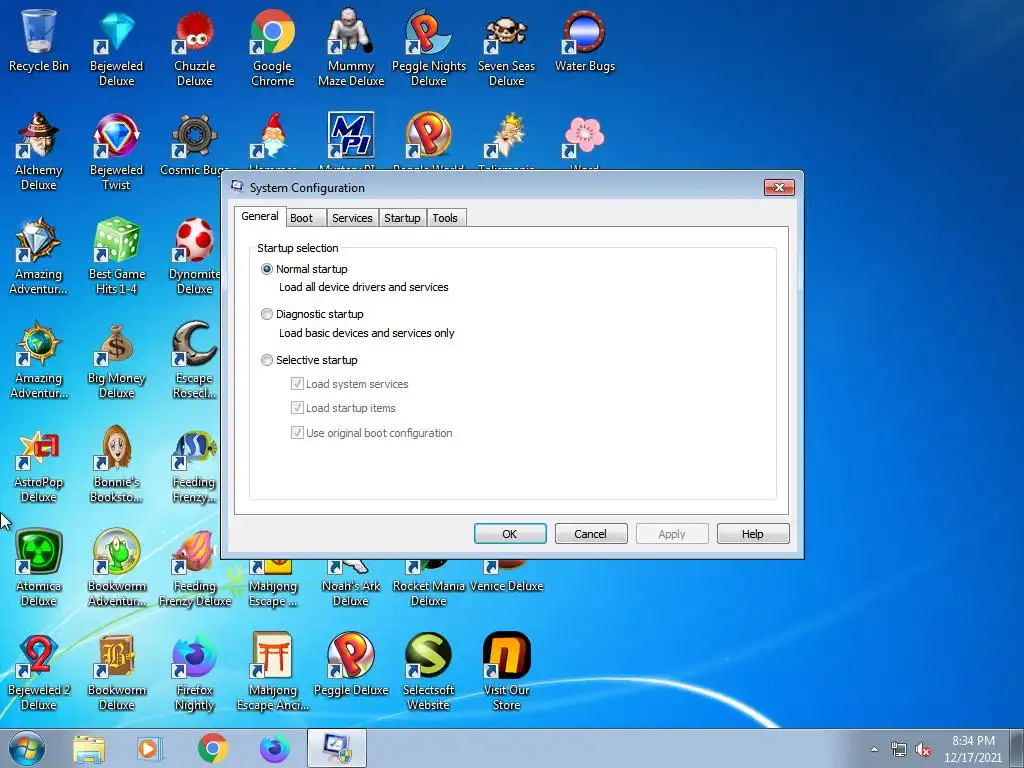Screen dimensions: 1024x768
Task: Go to the Startup tab
Action: point(402,218)
